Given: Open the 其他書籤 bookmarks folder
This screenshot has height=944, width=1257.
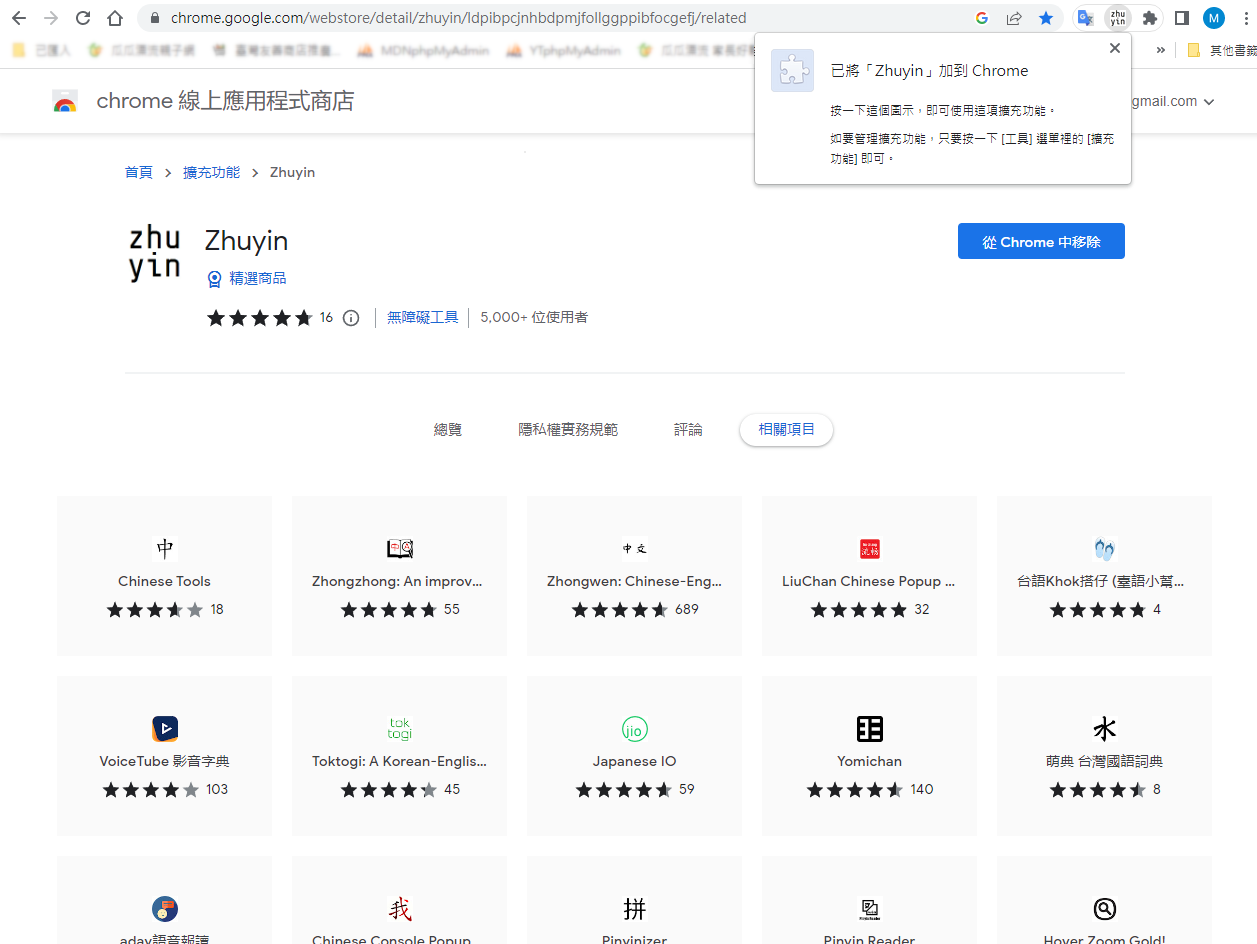Looking at the screenshot, I should click(x=1221, y=50).
